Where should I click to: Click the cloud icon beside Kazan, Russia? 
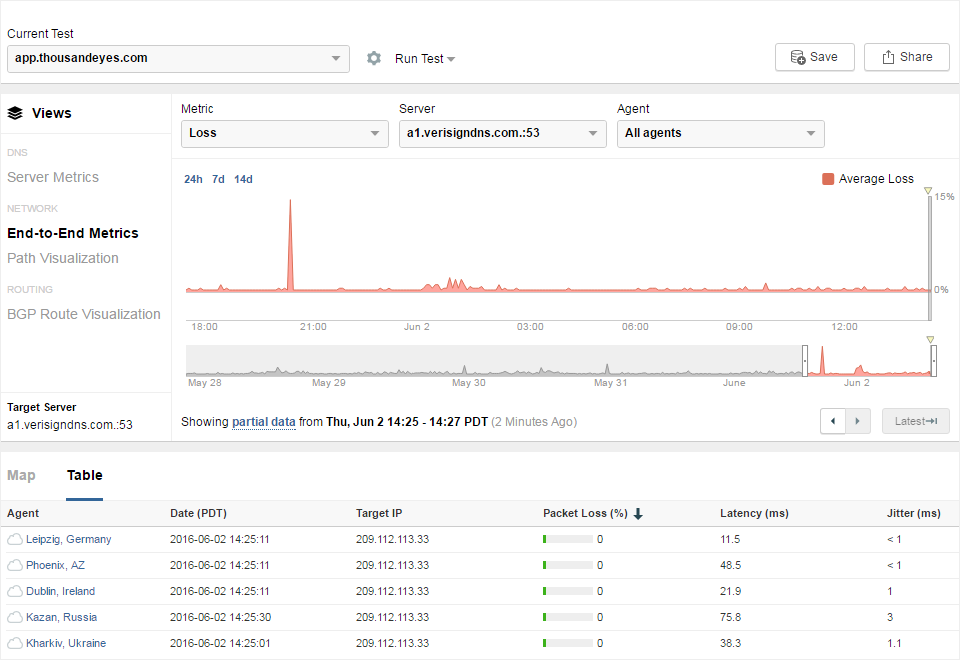(15, 618)
